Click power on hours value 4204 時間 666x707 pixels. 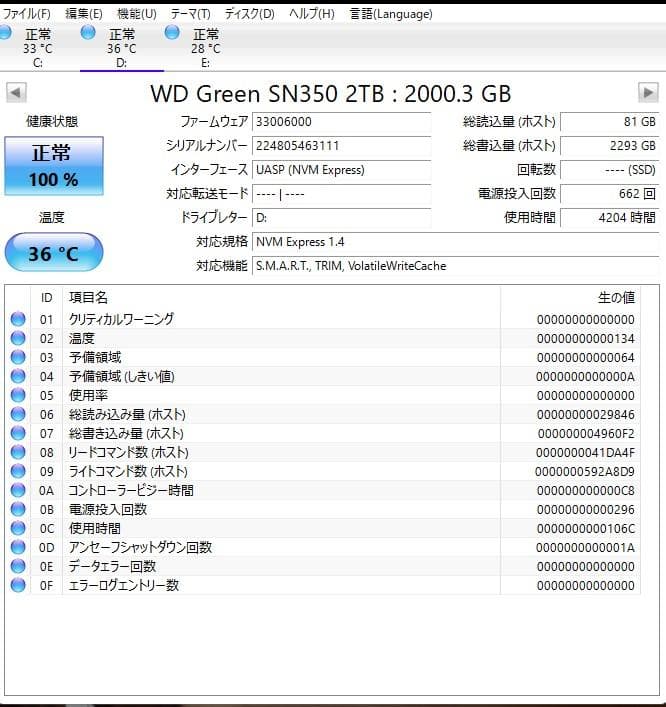pos(610,218)
